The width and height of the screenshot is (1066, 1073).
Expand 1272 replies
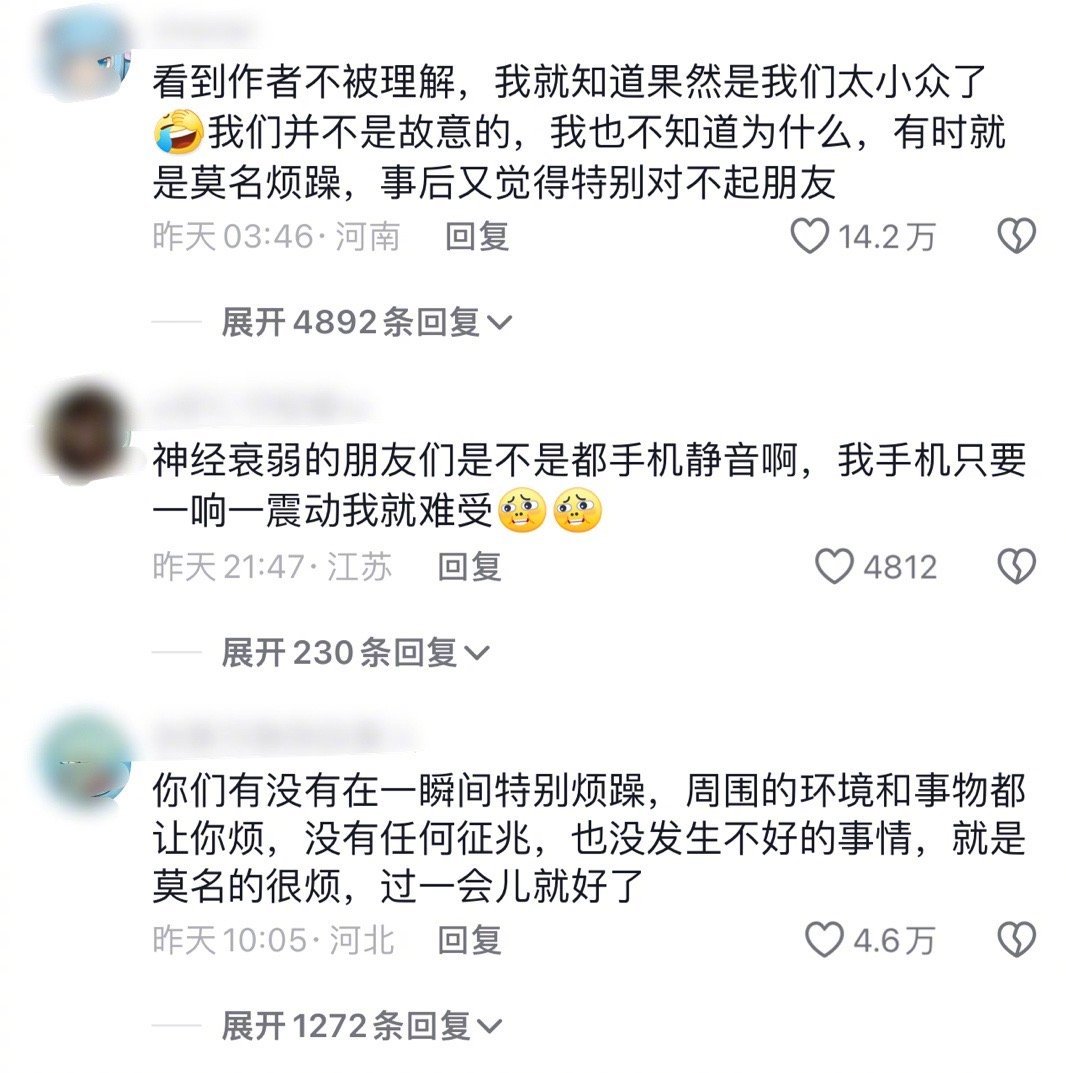[362, 1026]
